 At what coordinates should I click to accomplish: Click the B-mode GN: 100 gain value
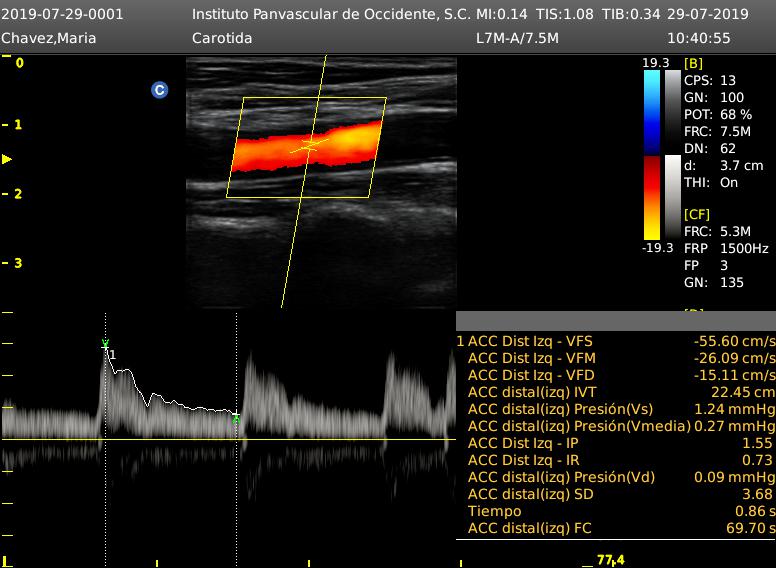(x=714, y=97)
